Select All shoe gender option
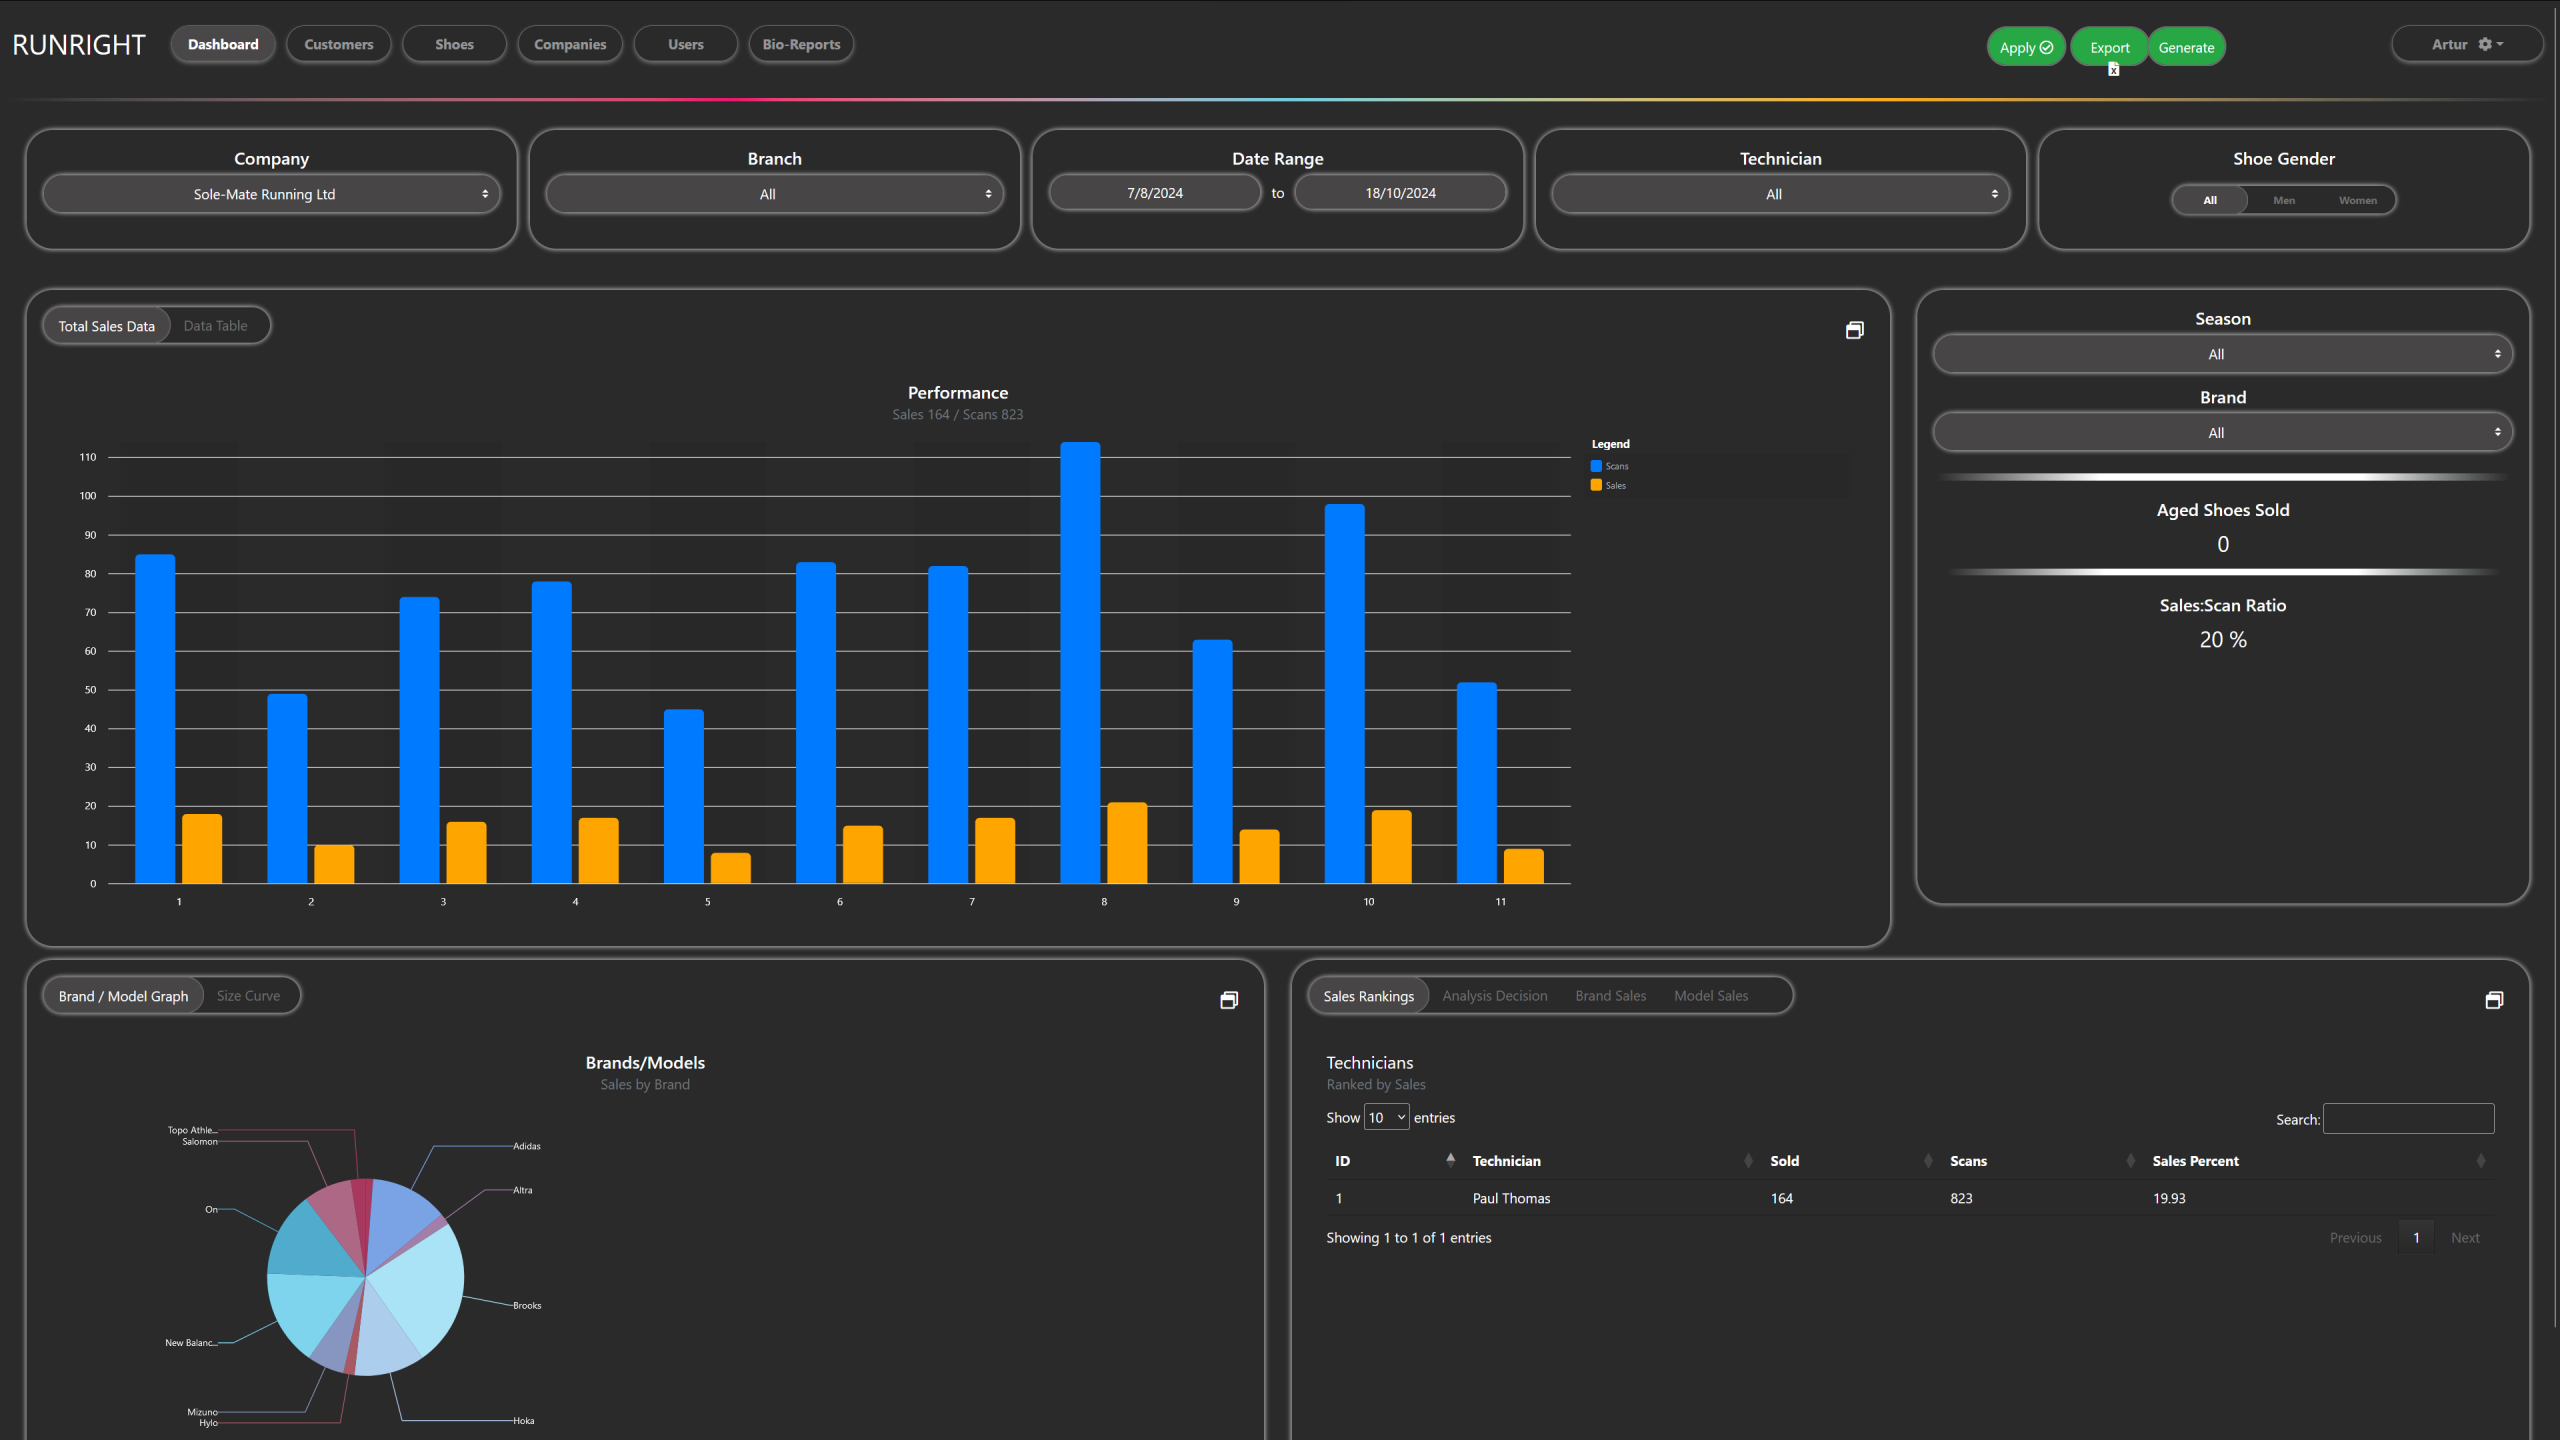Image resolution: width=2560 pixels, height=1440 pixels. point(2210,200)
